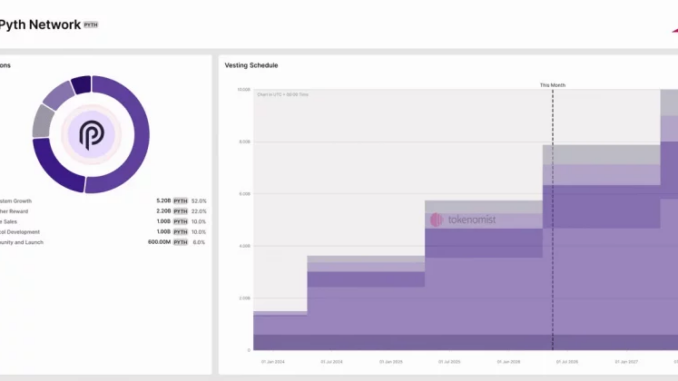
Task: Click the 6.00B y-axis label
Action: coord(245,194)
